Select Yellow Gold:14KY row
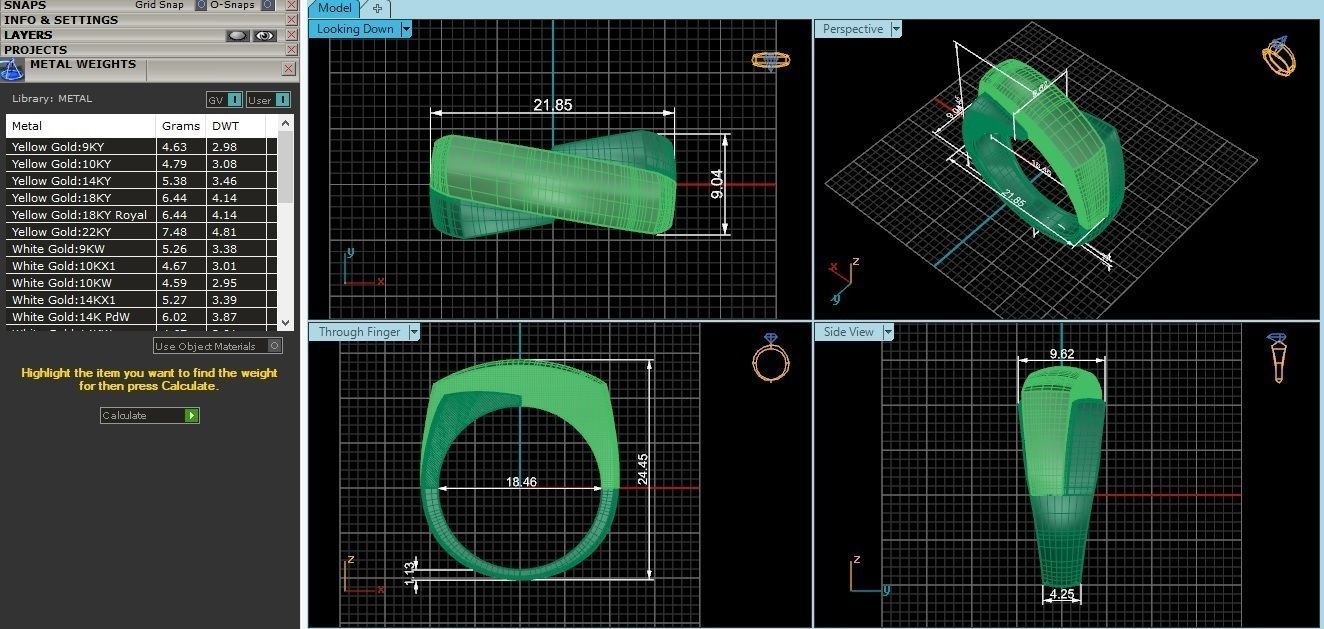This screenshot has height=629, width=1324. (141, 181)
